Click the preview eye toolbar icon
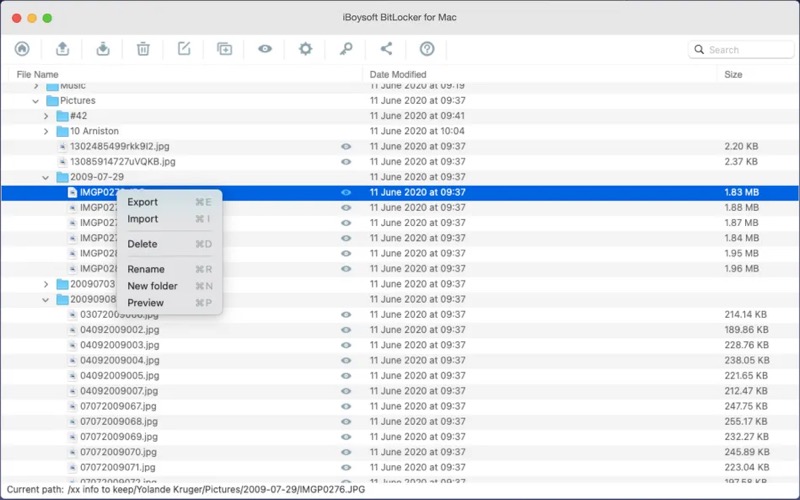 click(x=265, y=49)
